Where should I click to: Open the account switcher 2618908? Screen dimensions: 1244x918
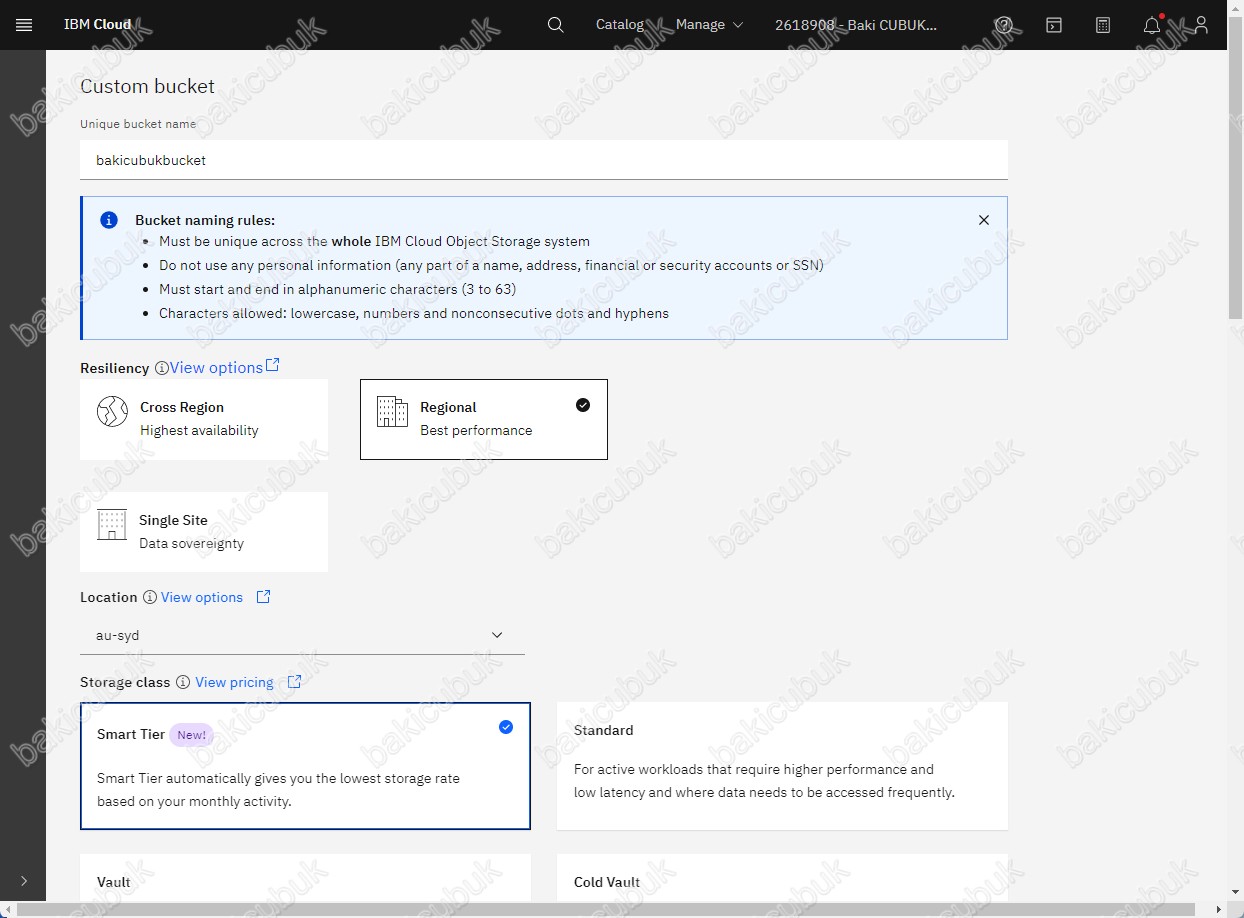(856, 25)
